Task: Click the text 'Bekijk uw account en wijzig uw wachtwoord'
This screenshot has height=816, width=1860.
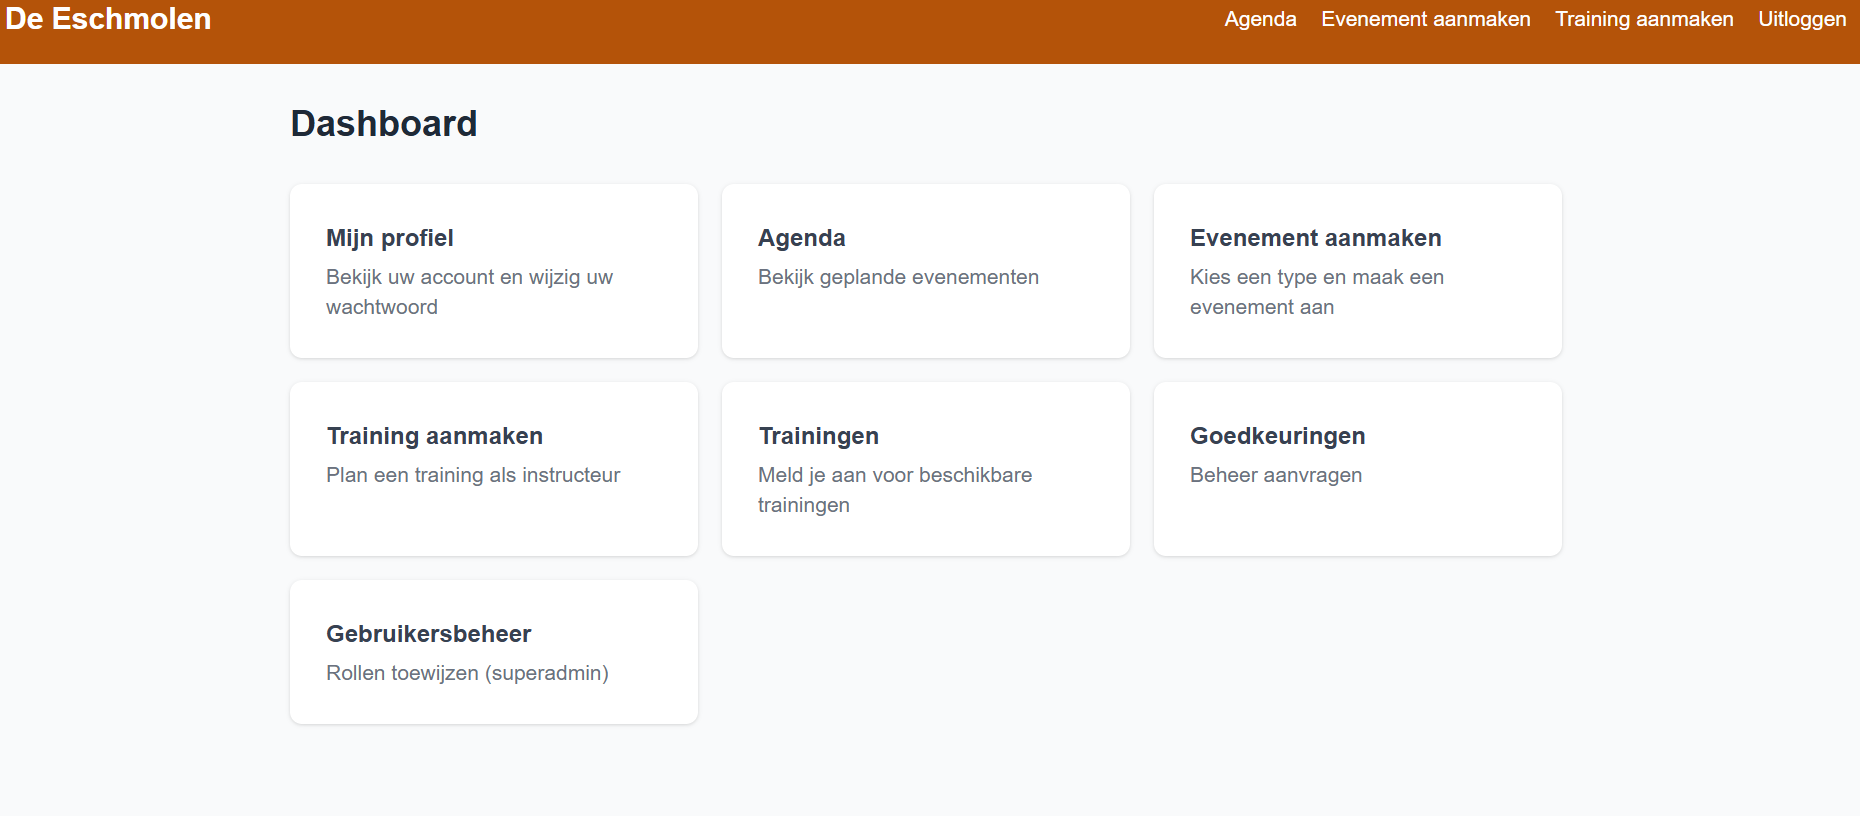Action: (469, 292)
